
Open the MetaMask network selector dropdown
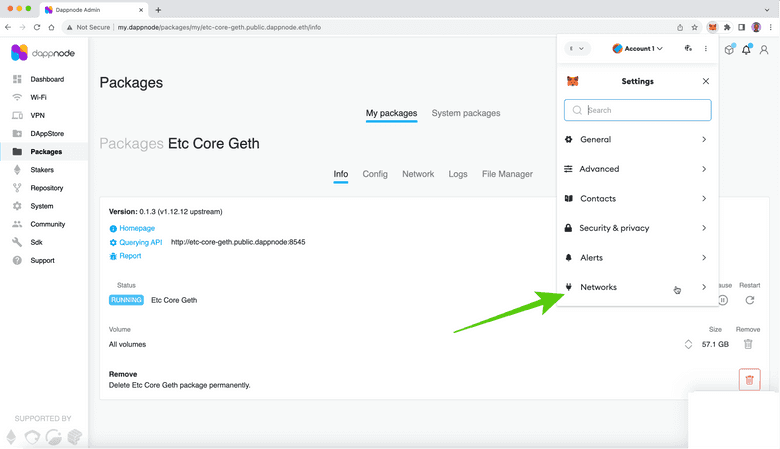577,48
